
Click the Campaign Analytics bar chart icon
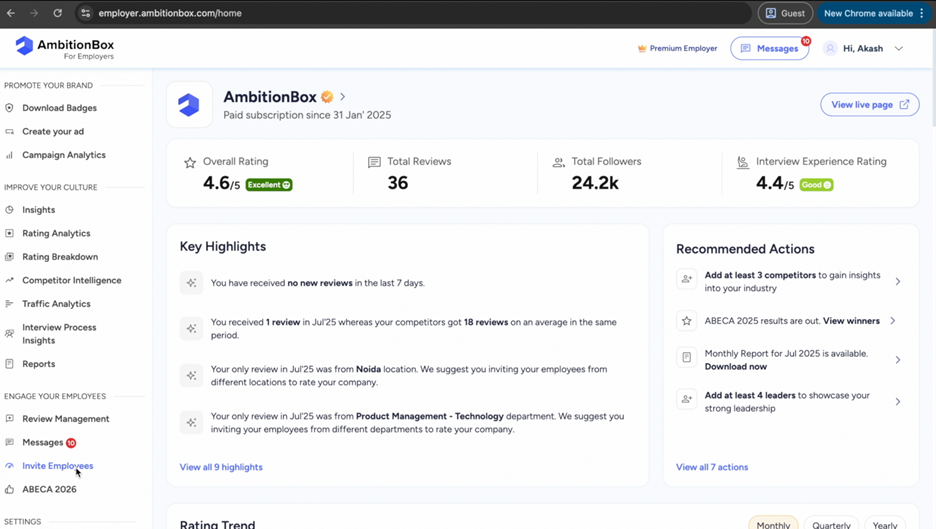pyautogui.click(x=10, y=155)
